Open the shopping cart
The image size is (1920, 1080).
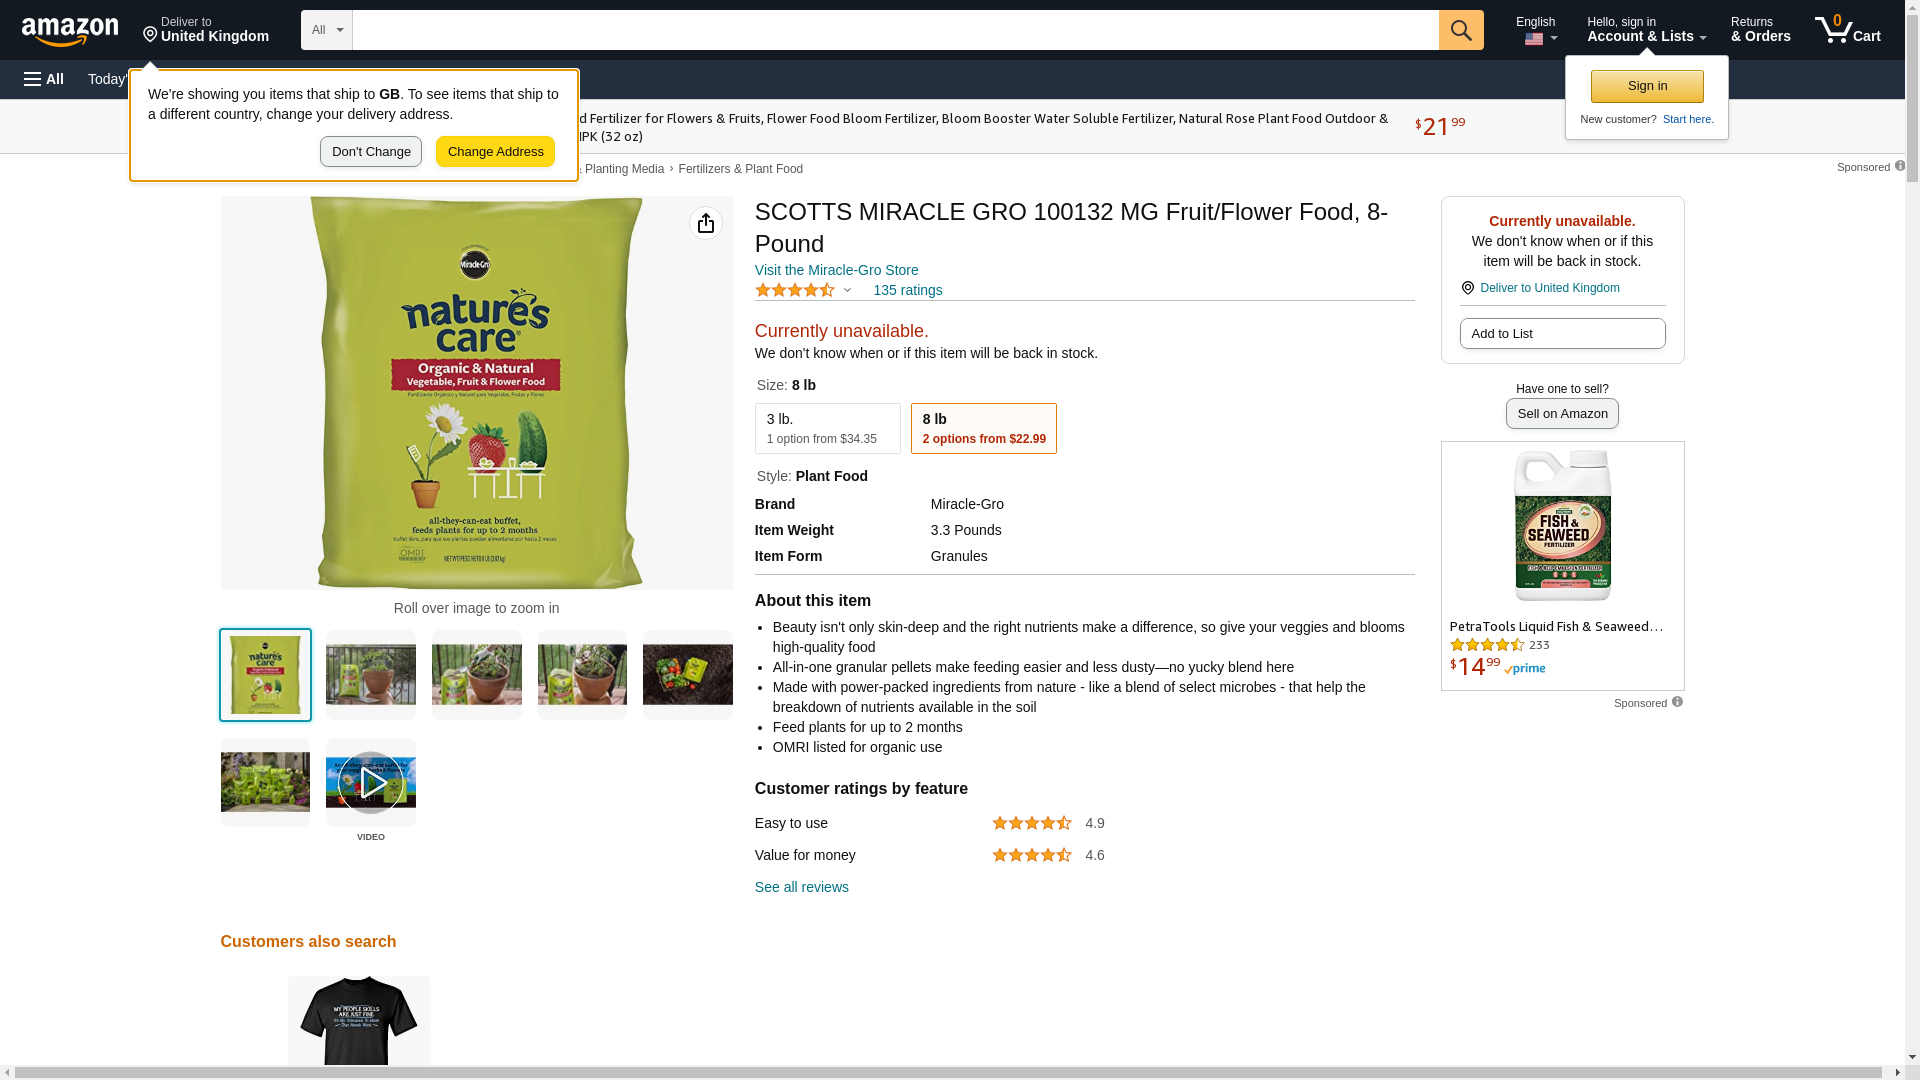tap(1848, 30)
